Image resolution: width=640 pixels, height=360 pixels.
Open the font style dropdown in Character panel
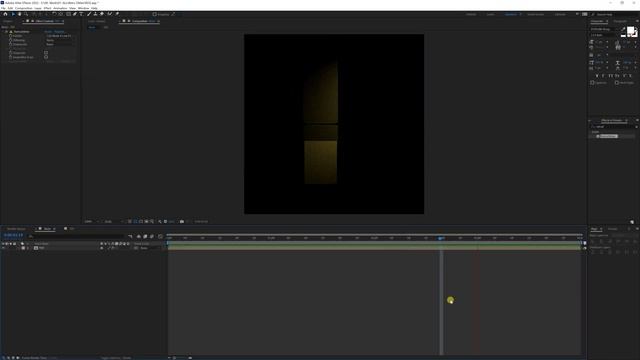click(x=603, y=35)
